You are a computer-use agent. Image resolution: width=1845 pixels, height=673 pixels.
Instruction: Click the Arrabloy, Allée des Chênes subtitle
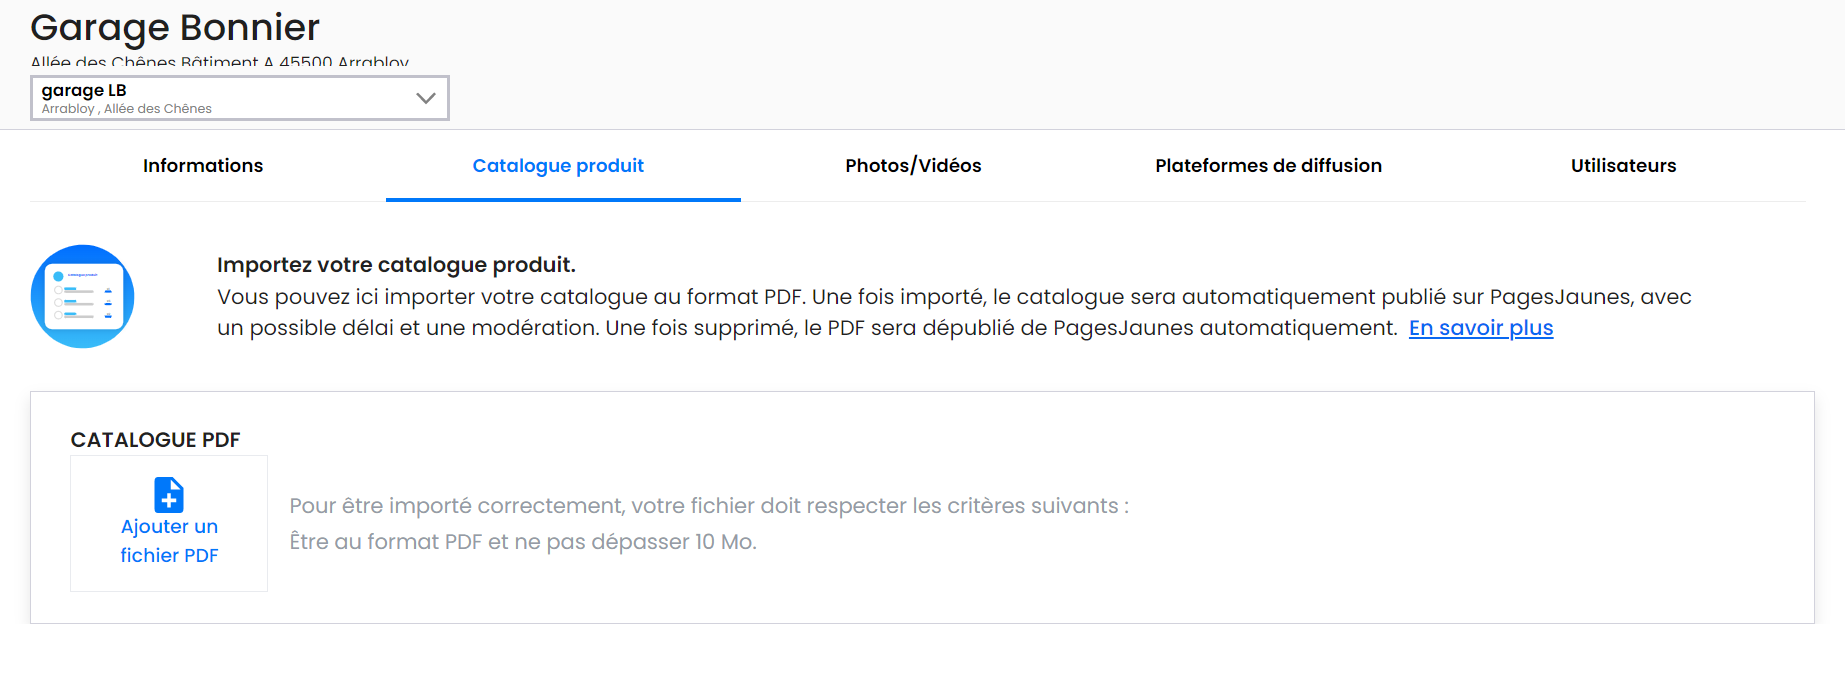click(x=127, y=109)
